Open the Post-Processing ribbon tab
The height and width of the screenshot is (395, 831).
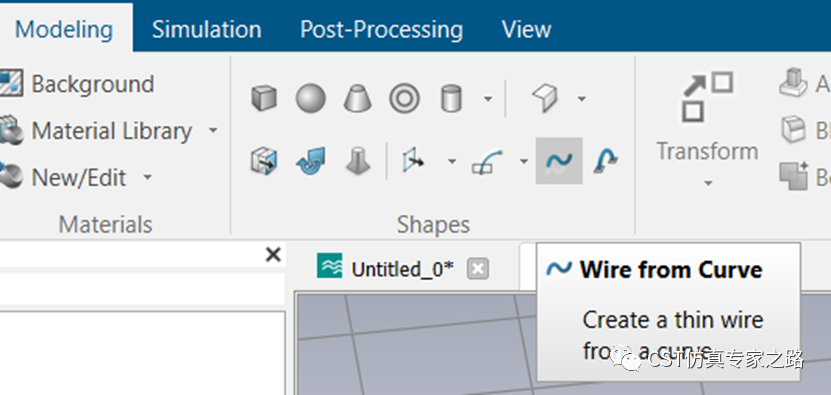pos(381,29)
